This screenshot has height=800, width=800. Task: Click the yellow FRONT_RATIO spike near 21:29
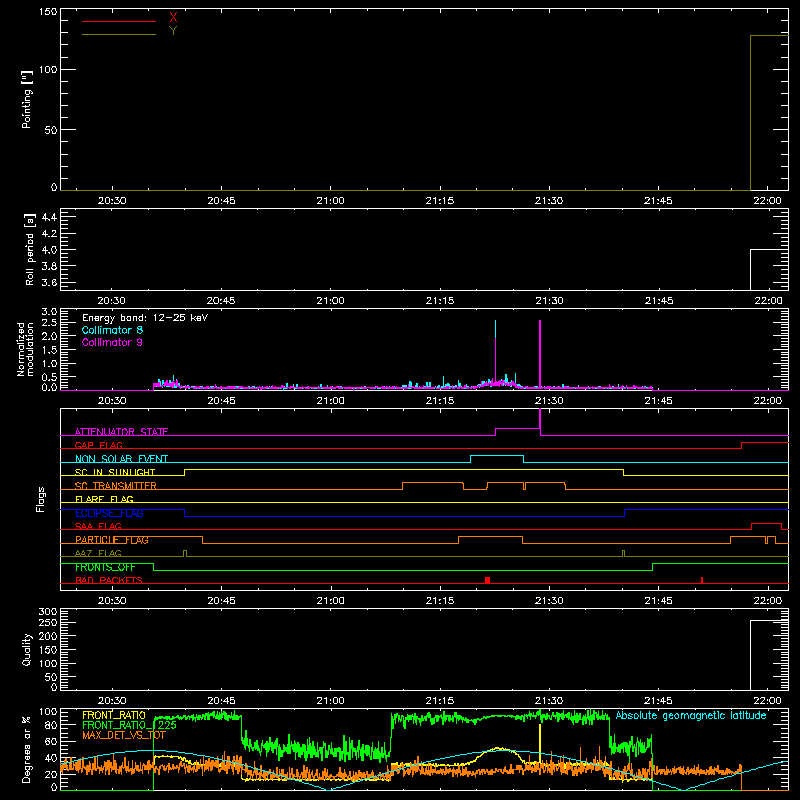click(540, 742)
